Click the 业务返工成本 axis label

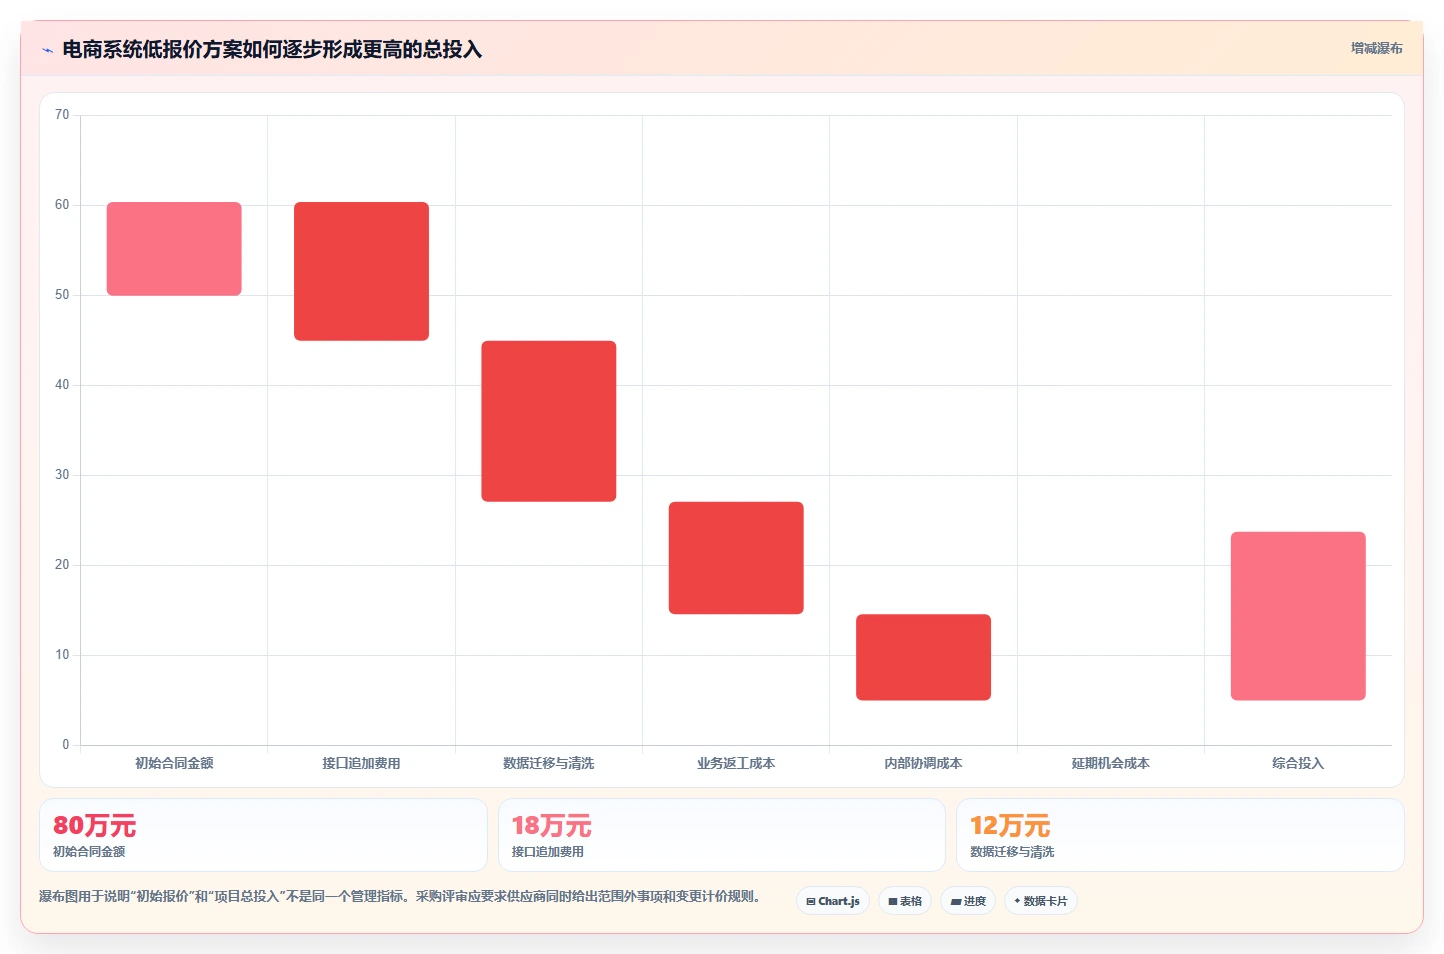click(736, 763)
